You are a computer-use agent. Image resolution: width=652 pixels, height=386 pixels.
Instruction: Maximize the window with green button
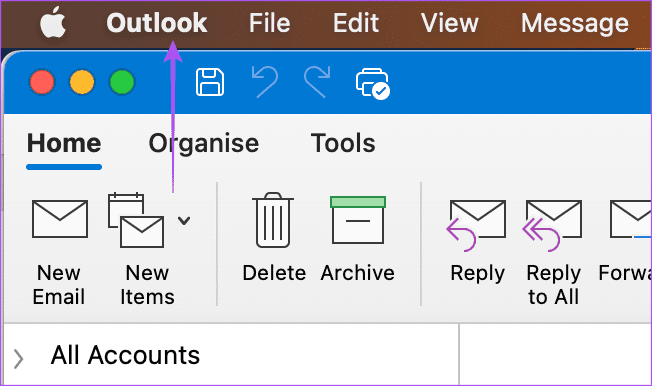(x=122, y=82)
